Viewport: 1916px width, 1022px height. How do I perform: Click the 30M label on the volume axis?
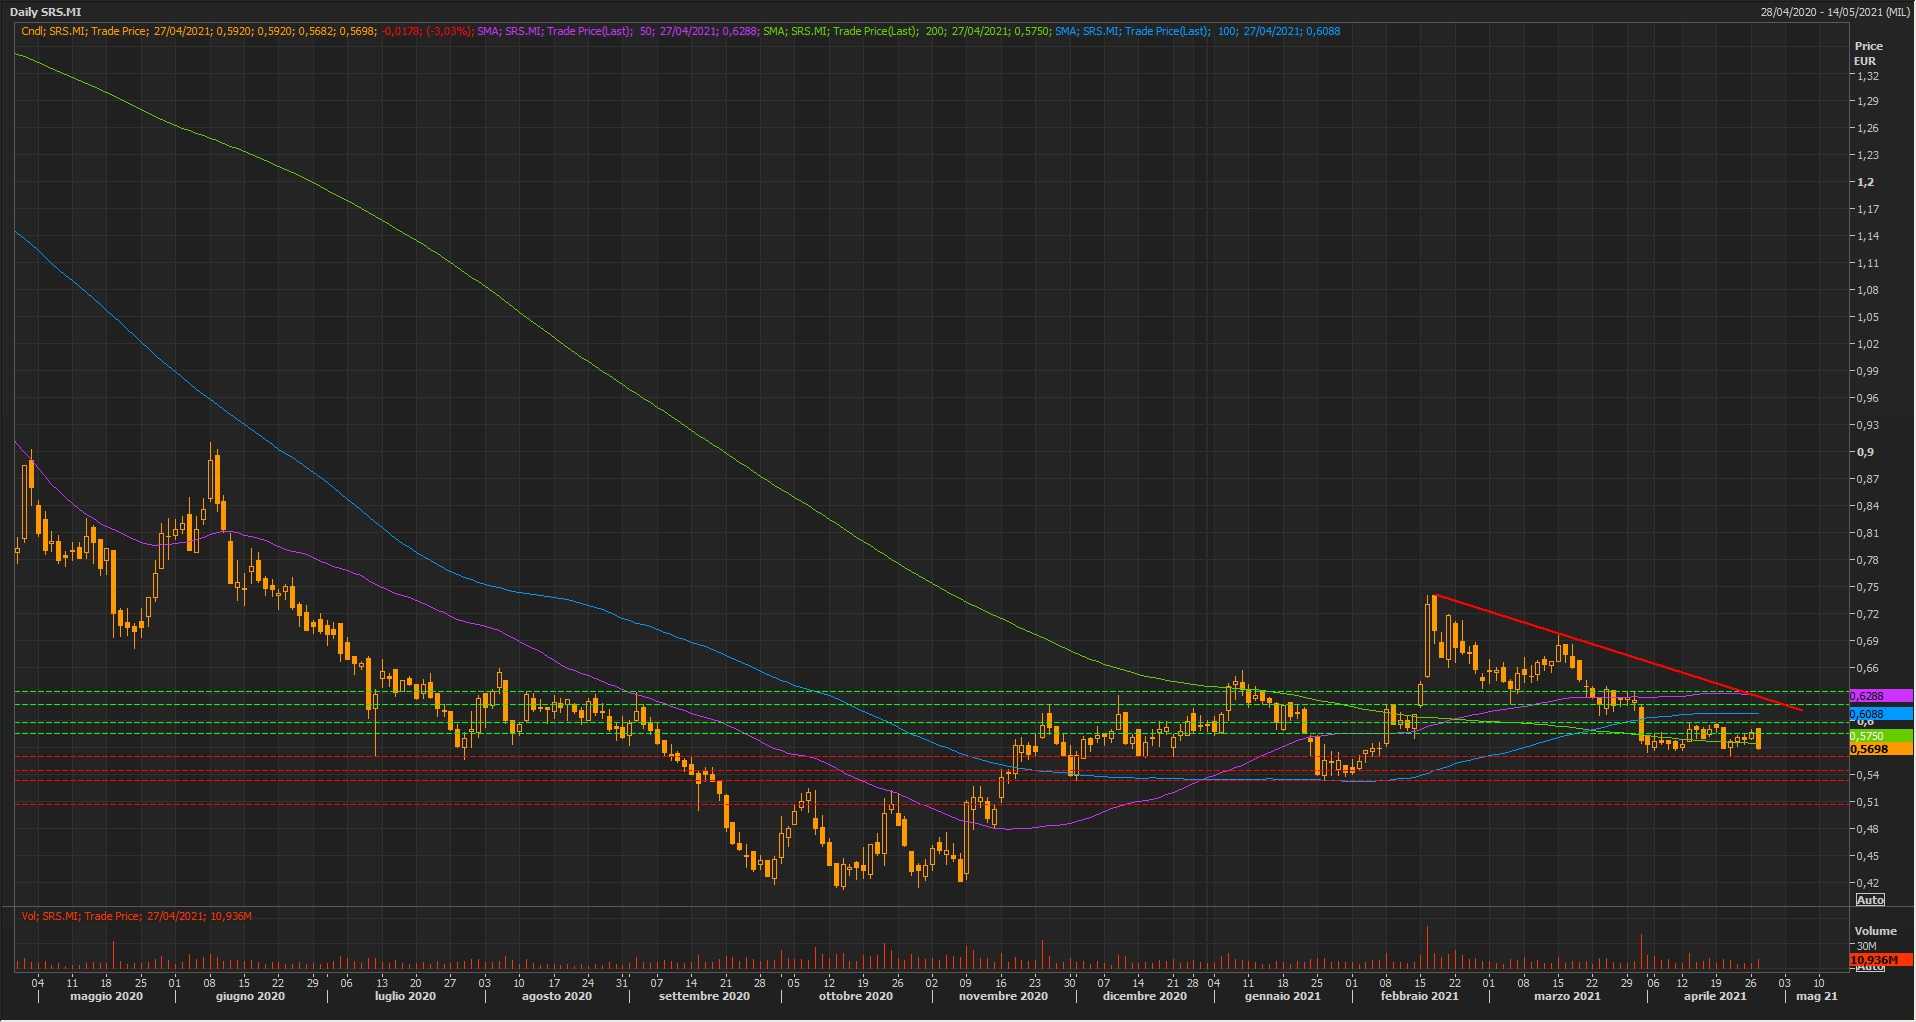point(1866,946)
